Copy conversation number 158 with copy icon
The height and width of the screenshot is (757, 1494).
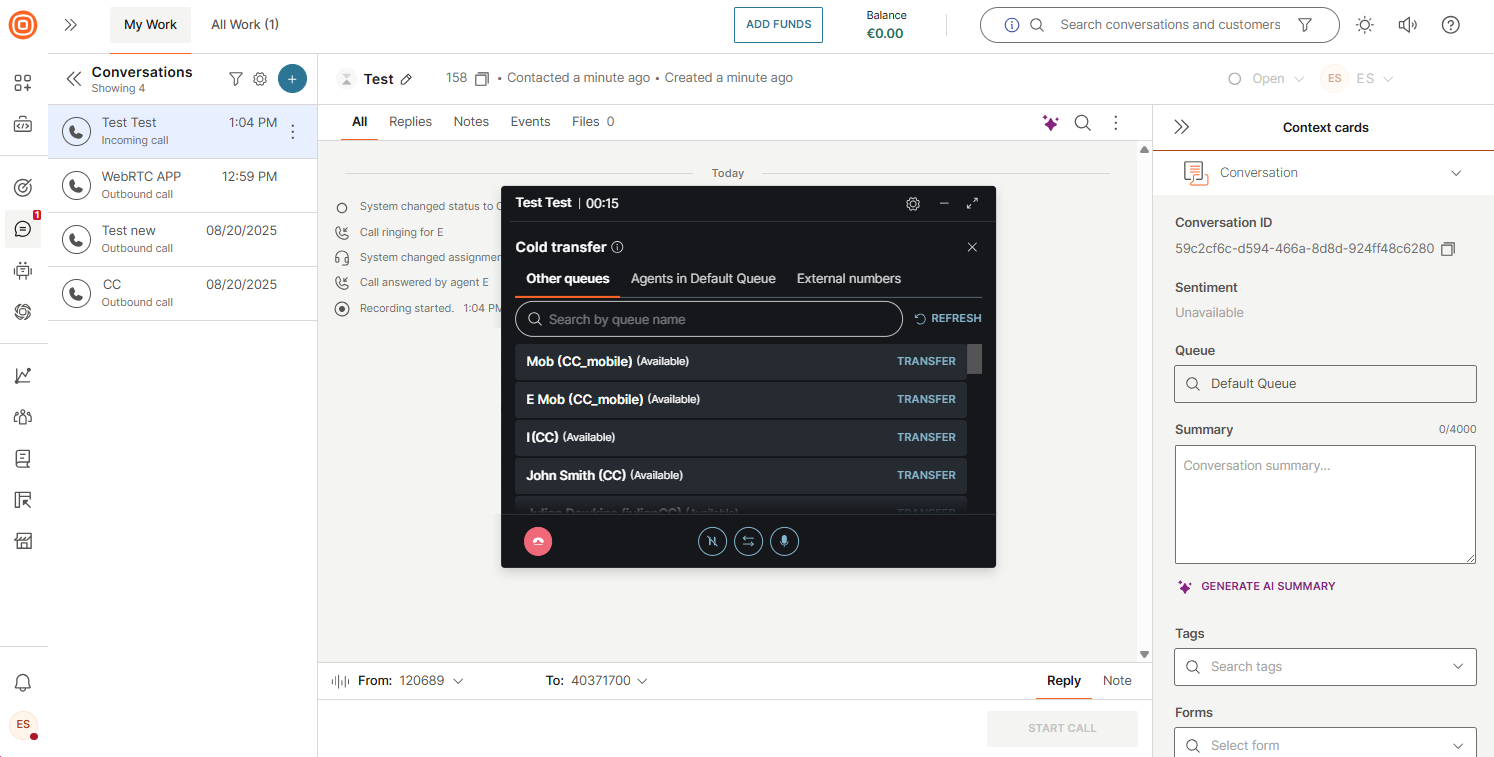point(482,78)
